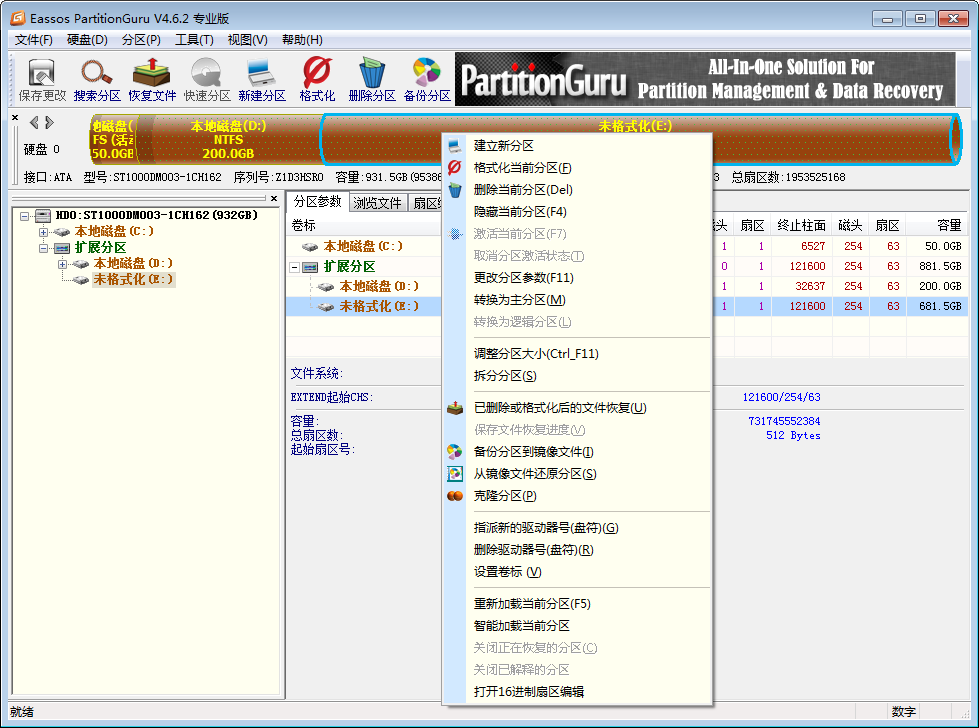The image size is (979, 728).
Task: Go to previous disk with left arrow
Action: coord(34,122)
